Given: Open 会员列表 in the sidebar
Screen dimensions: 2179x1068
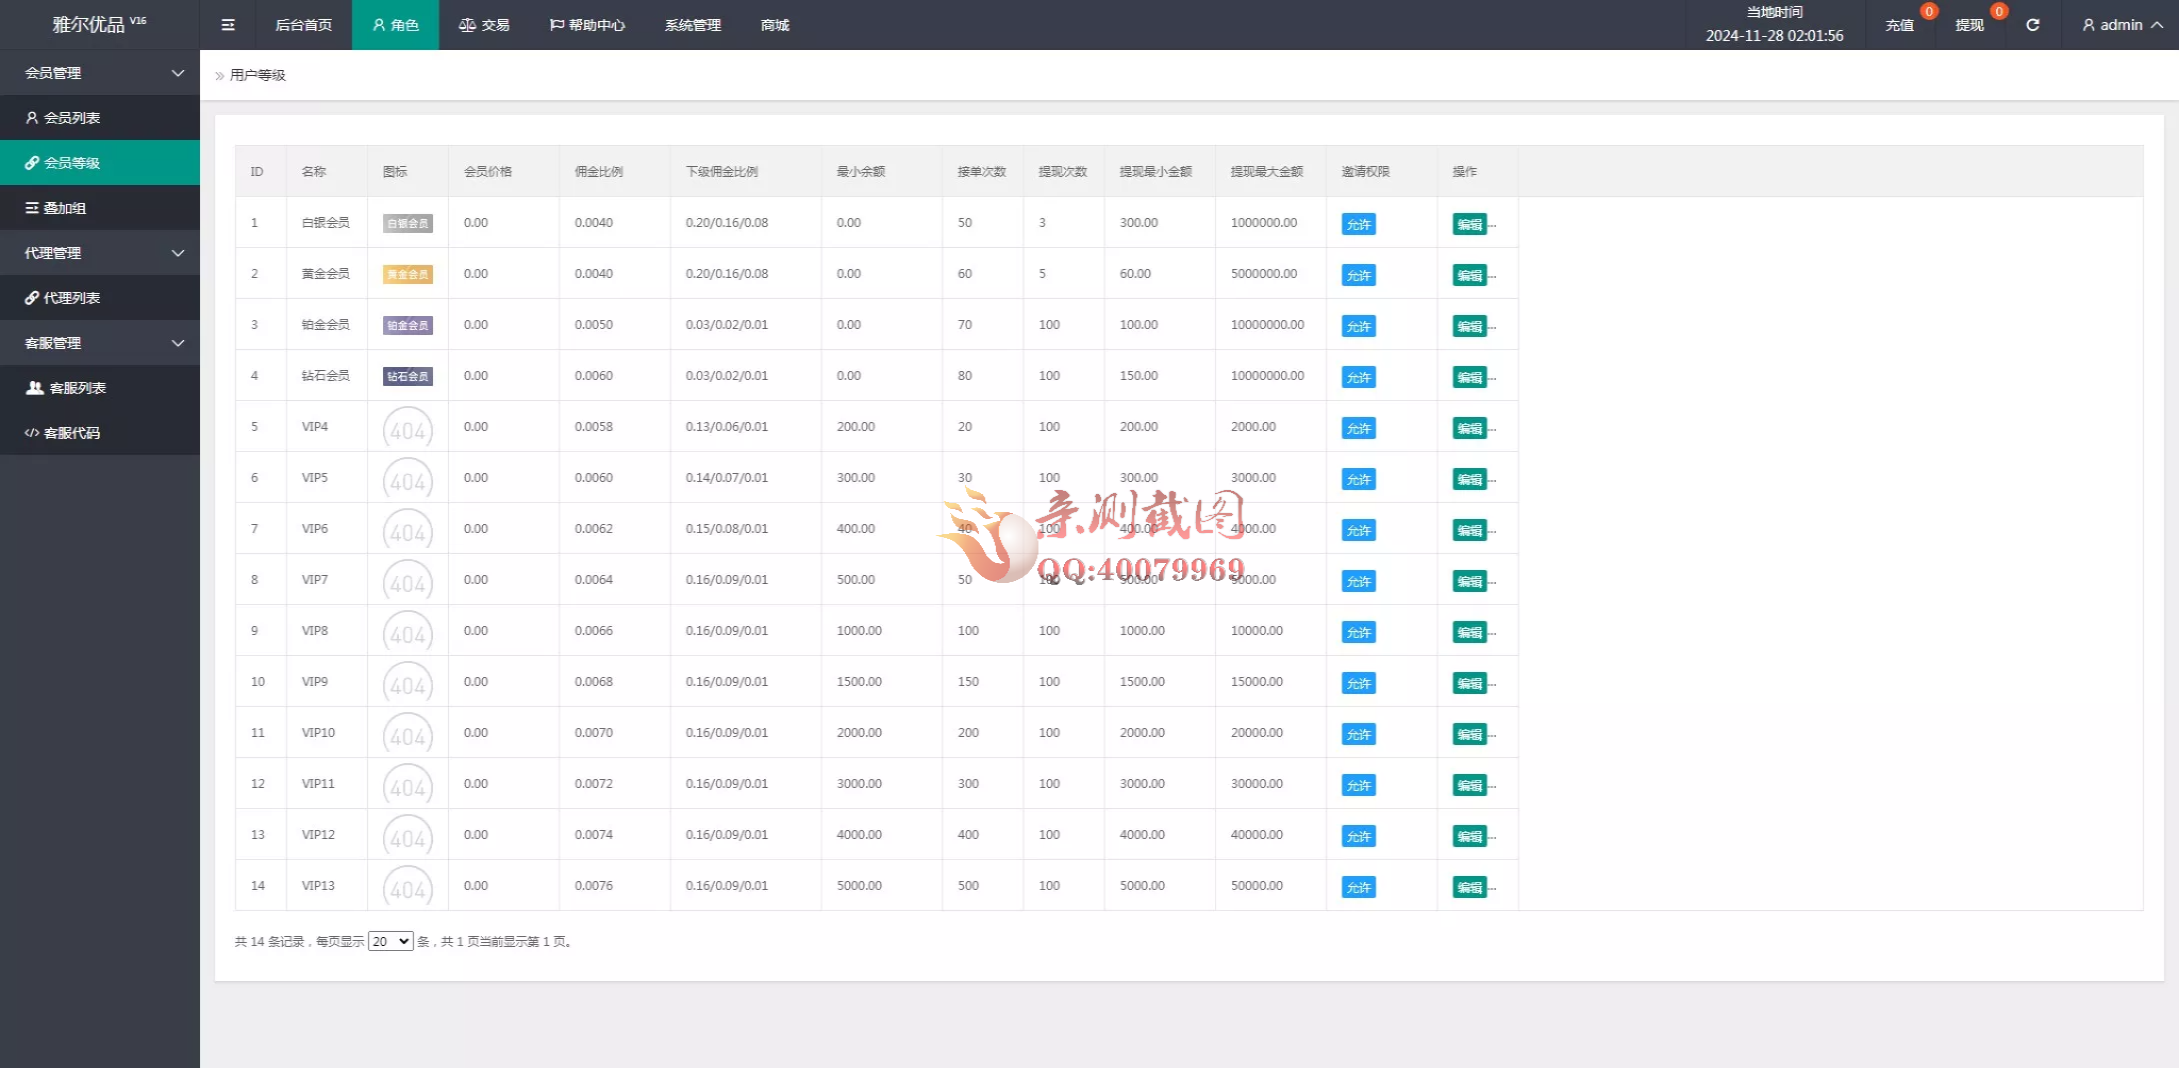Looking at the screenshot, I should pyautogui.click(x=72, y=118).
